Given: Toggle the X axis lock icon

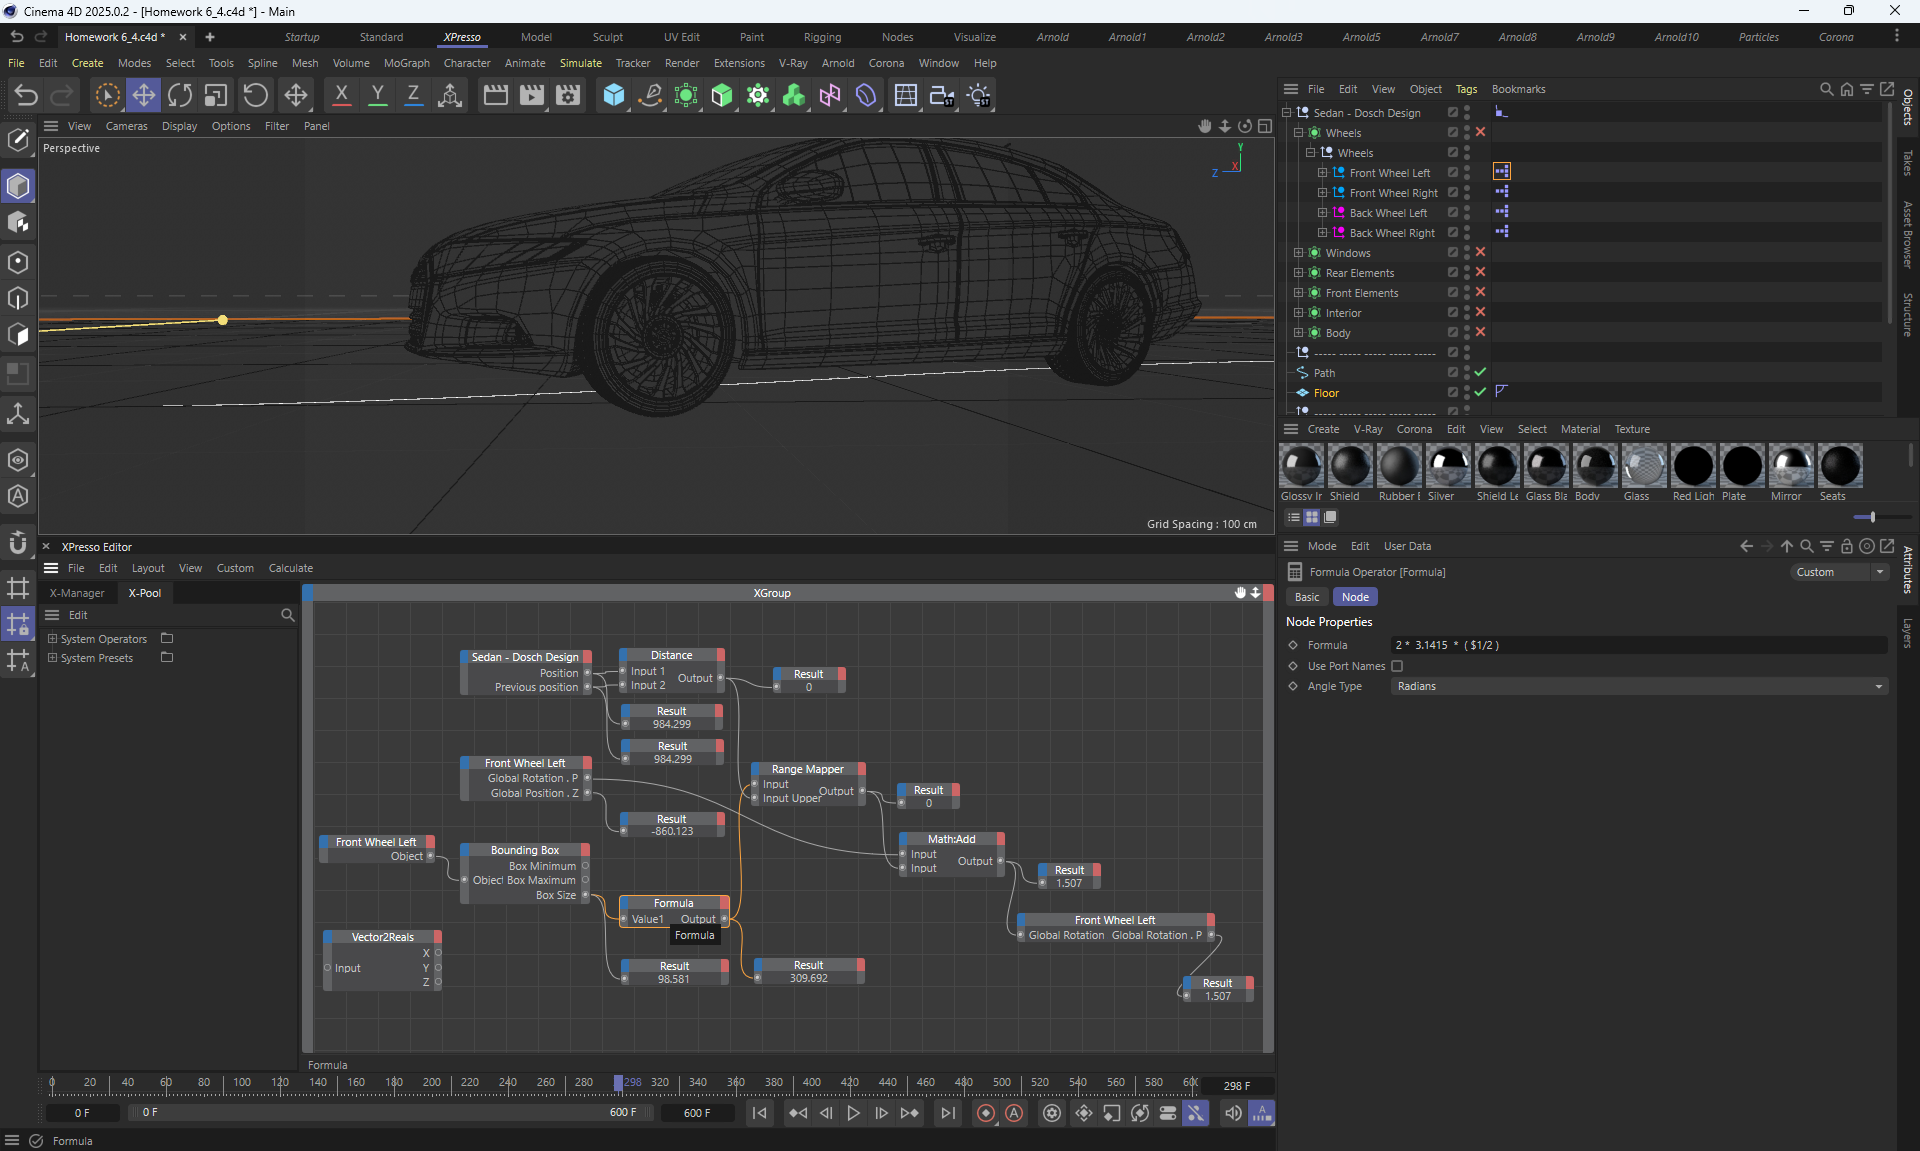Looking at the screenshot, I should point(341,95).
